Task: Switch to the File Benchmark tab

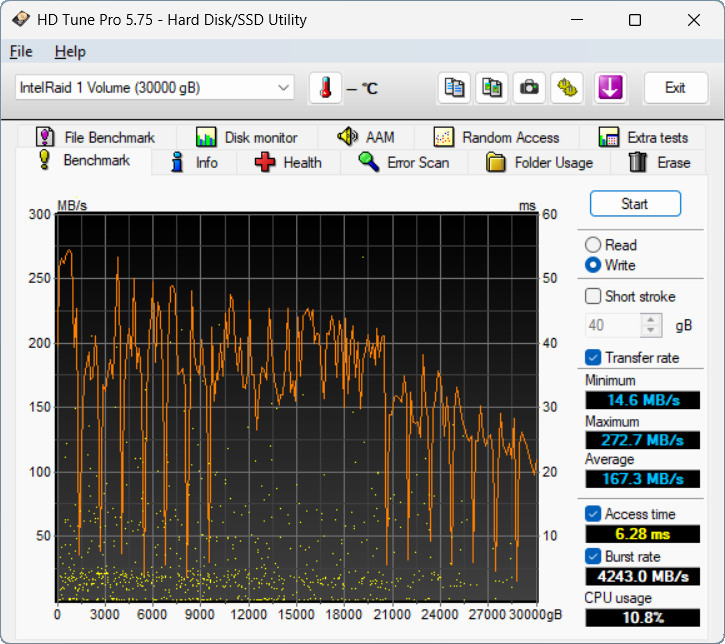Action: pyautogui.click(x=96, y=137)
